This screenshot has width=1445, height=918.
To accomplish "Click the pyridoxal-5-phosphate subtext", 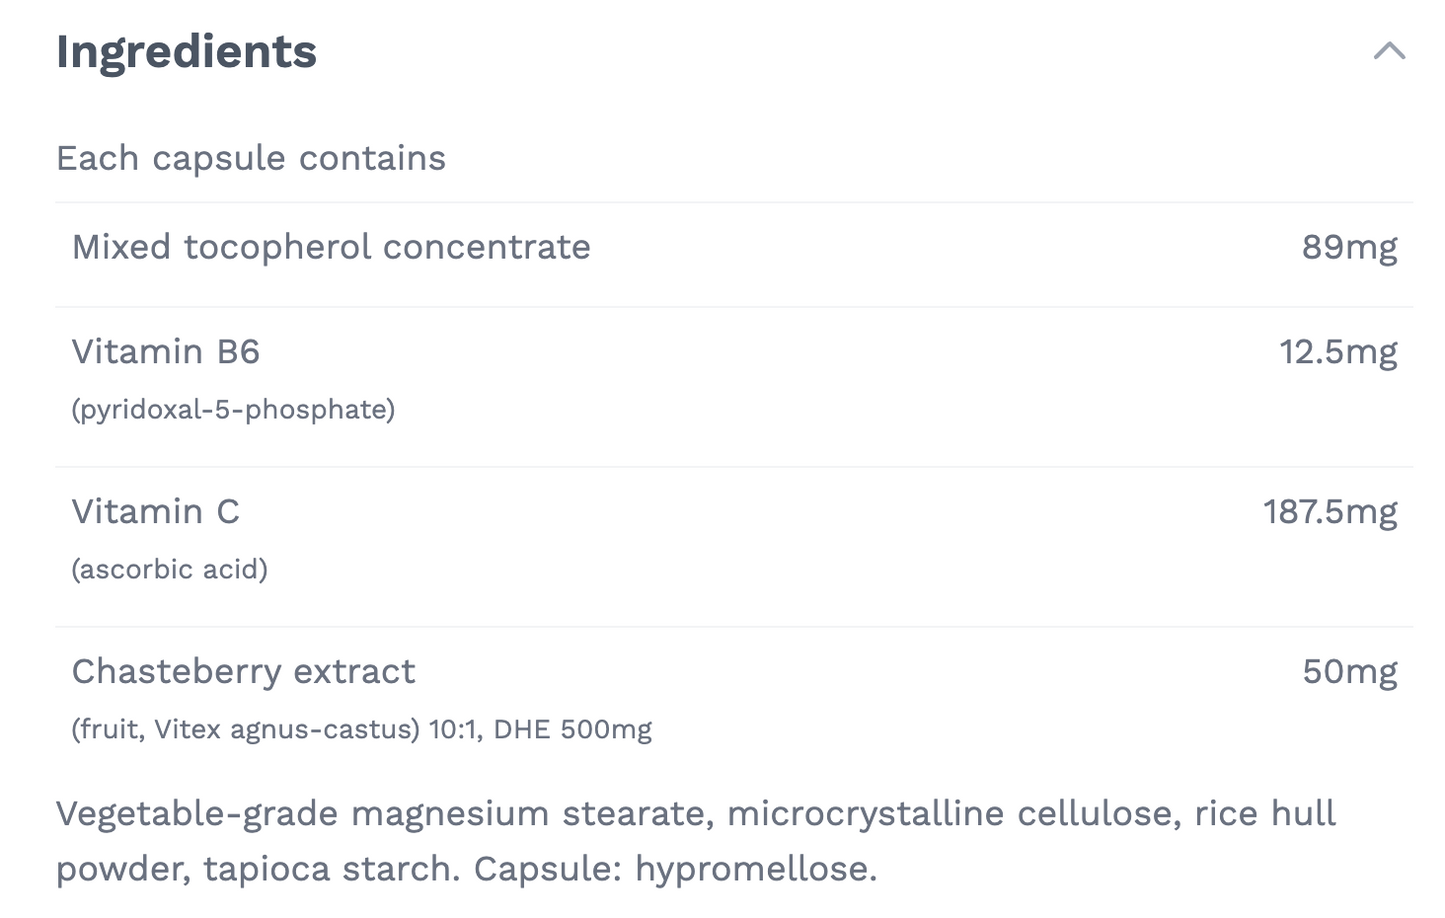I will 233,409.
